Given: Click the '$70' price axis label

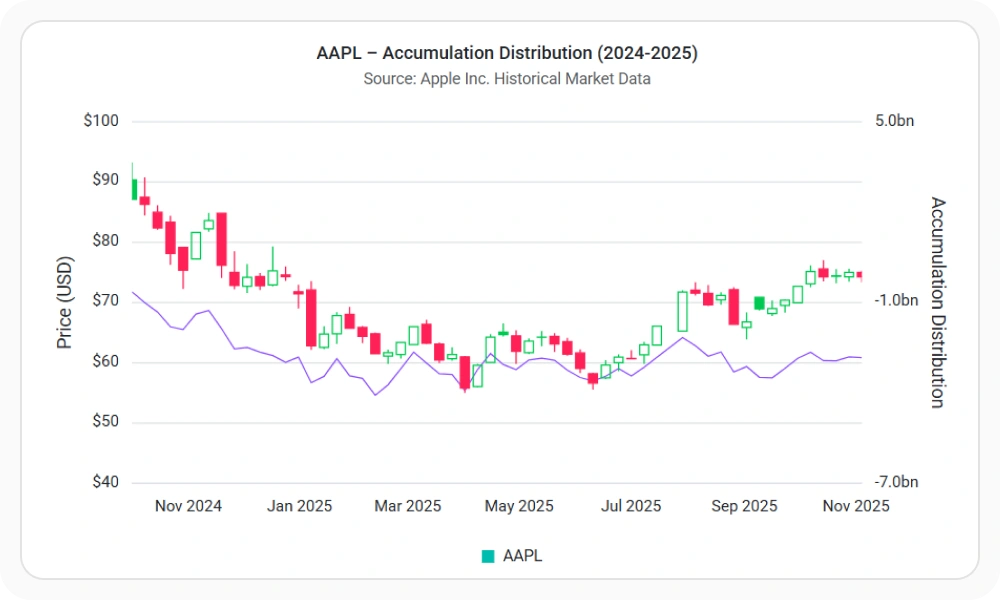Looking at the screenshot, I should point(105,300).
